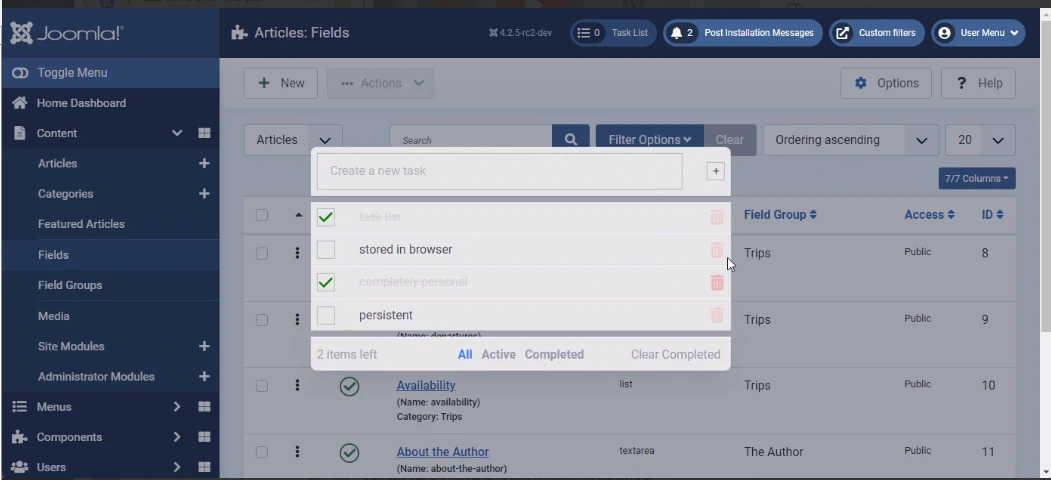Select checkbox for row ID 9
The image size is (1051, 480).
click(261, 320)
